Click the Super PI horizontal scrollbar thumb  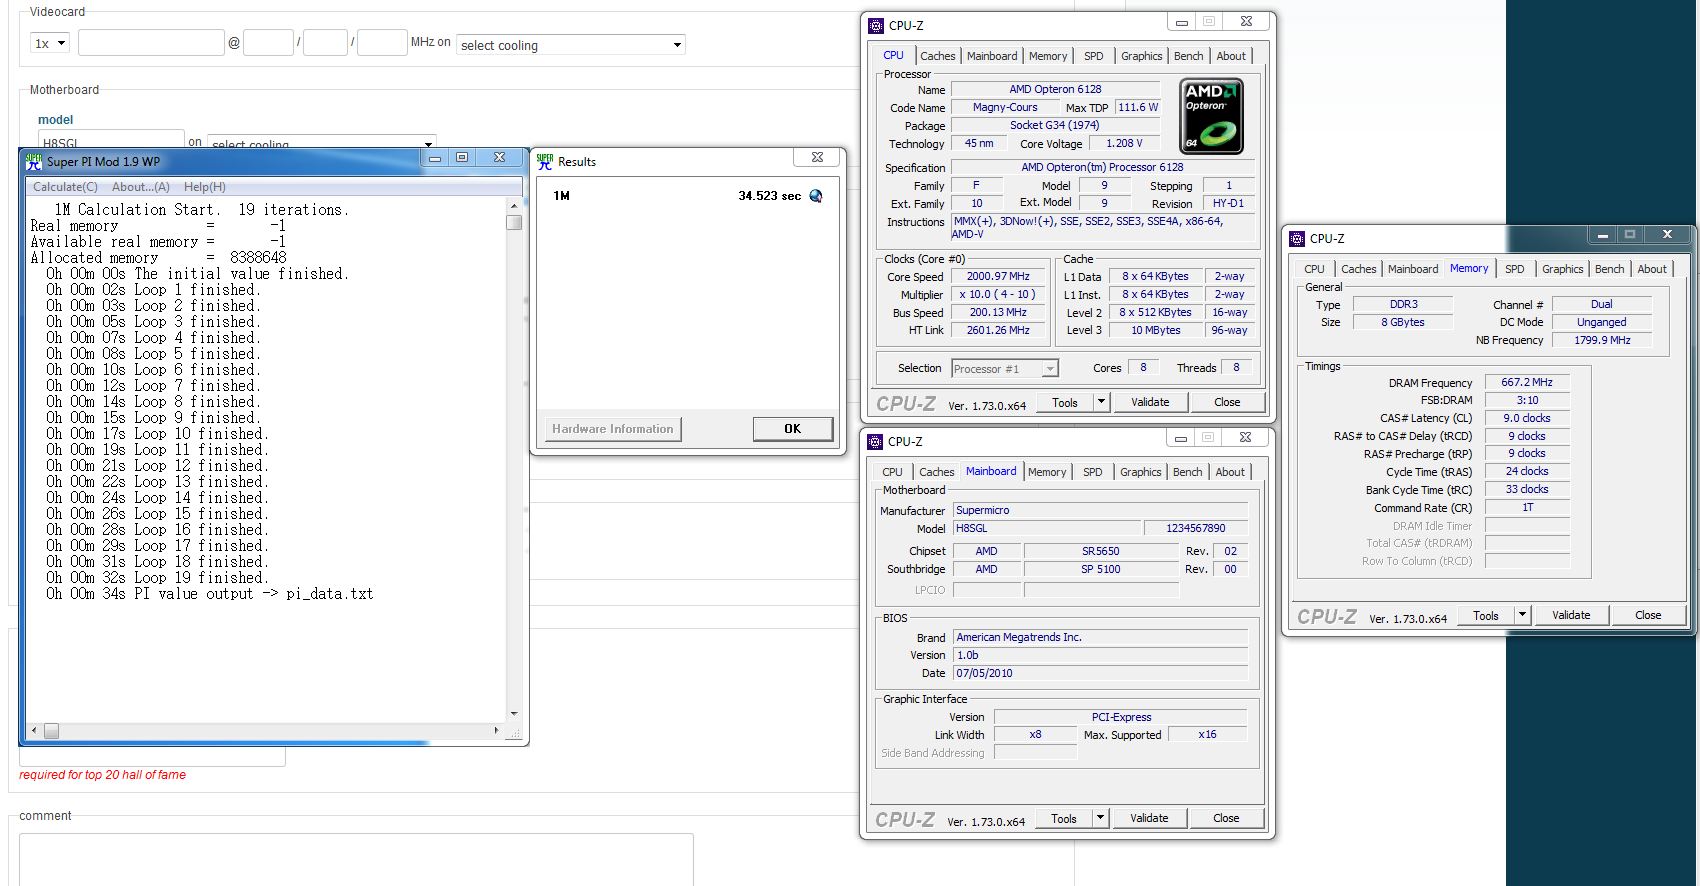[x=51, y=731]
